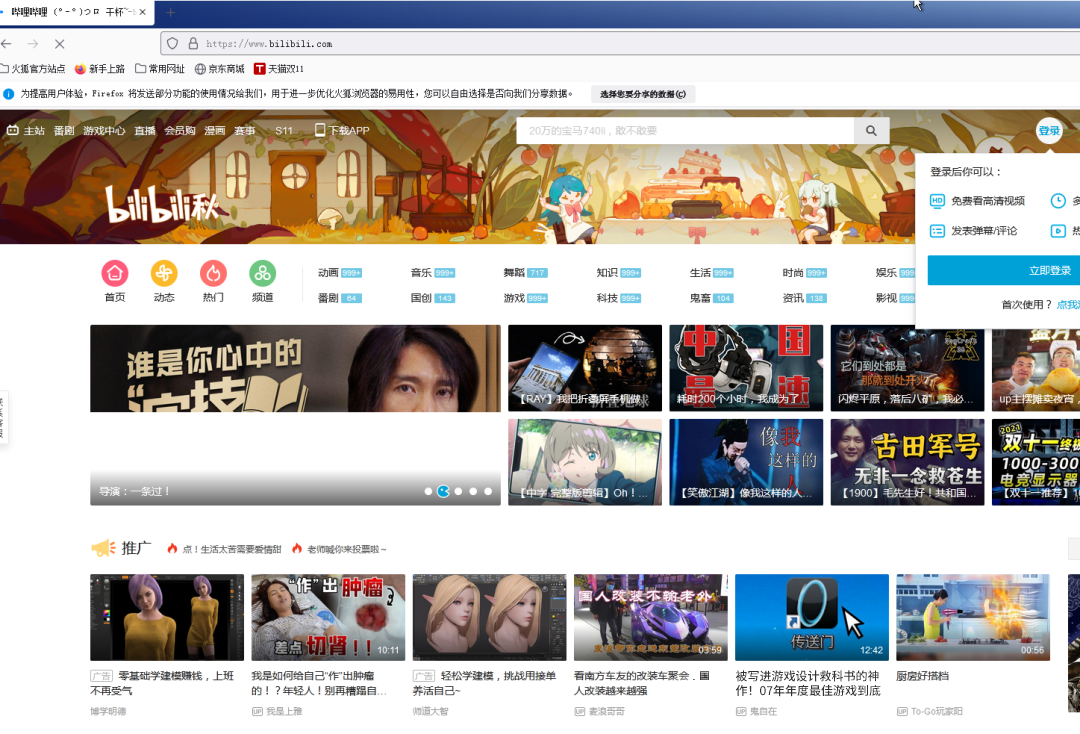1080x734 pixels.
Task: Open the 古田军号 video thumbnail
Action: click(907, 462)
